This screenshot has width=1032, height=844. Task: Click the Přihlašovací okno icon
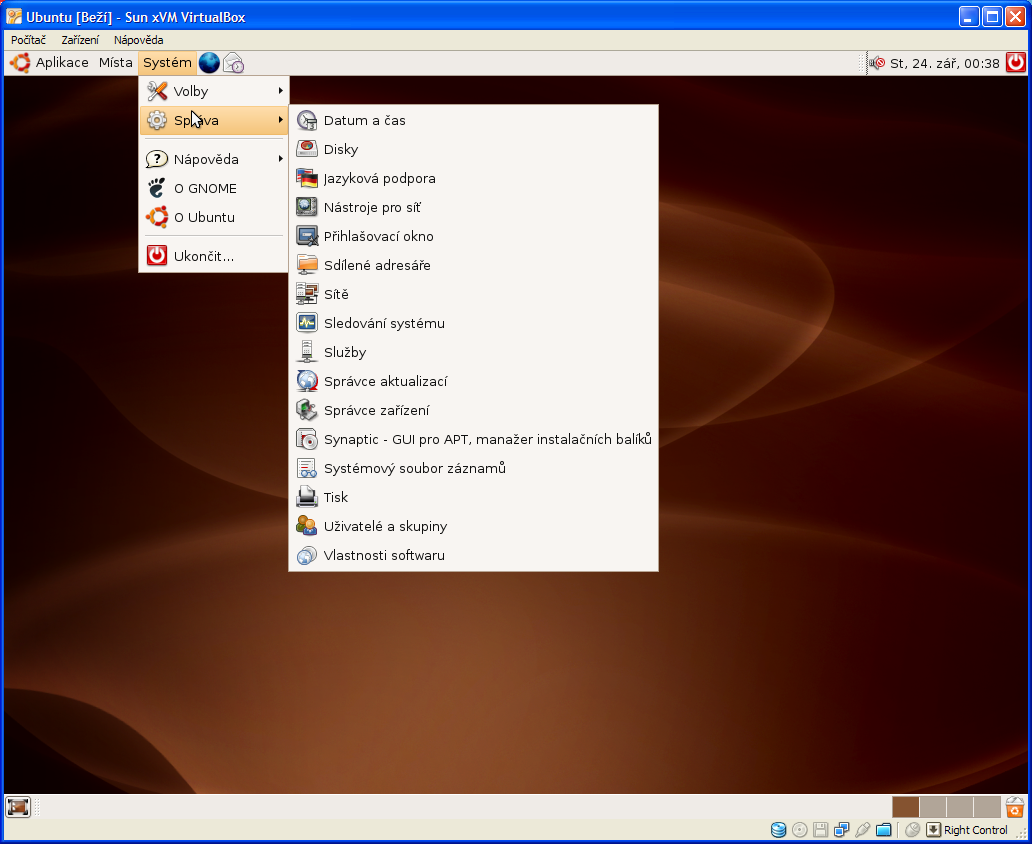click(x=307, y=236)
